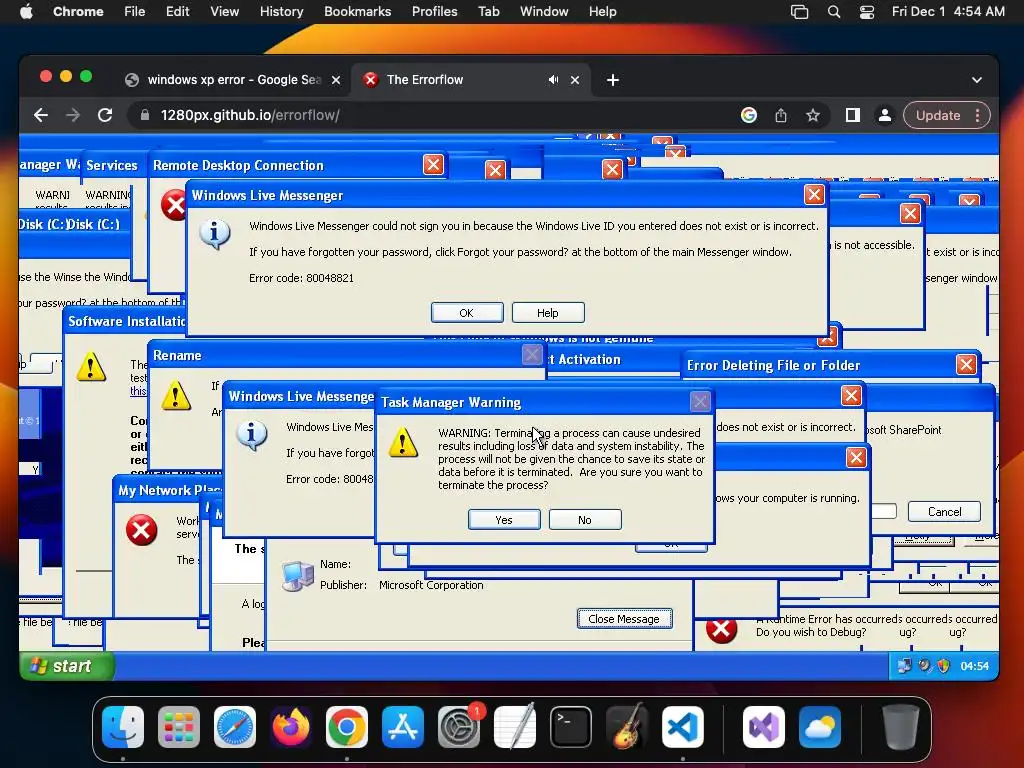The image size is (1024, 768).
Task: Open the Trash in Dock
Action: 901,727
